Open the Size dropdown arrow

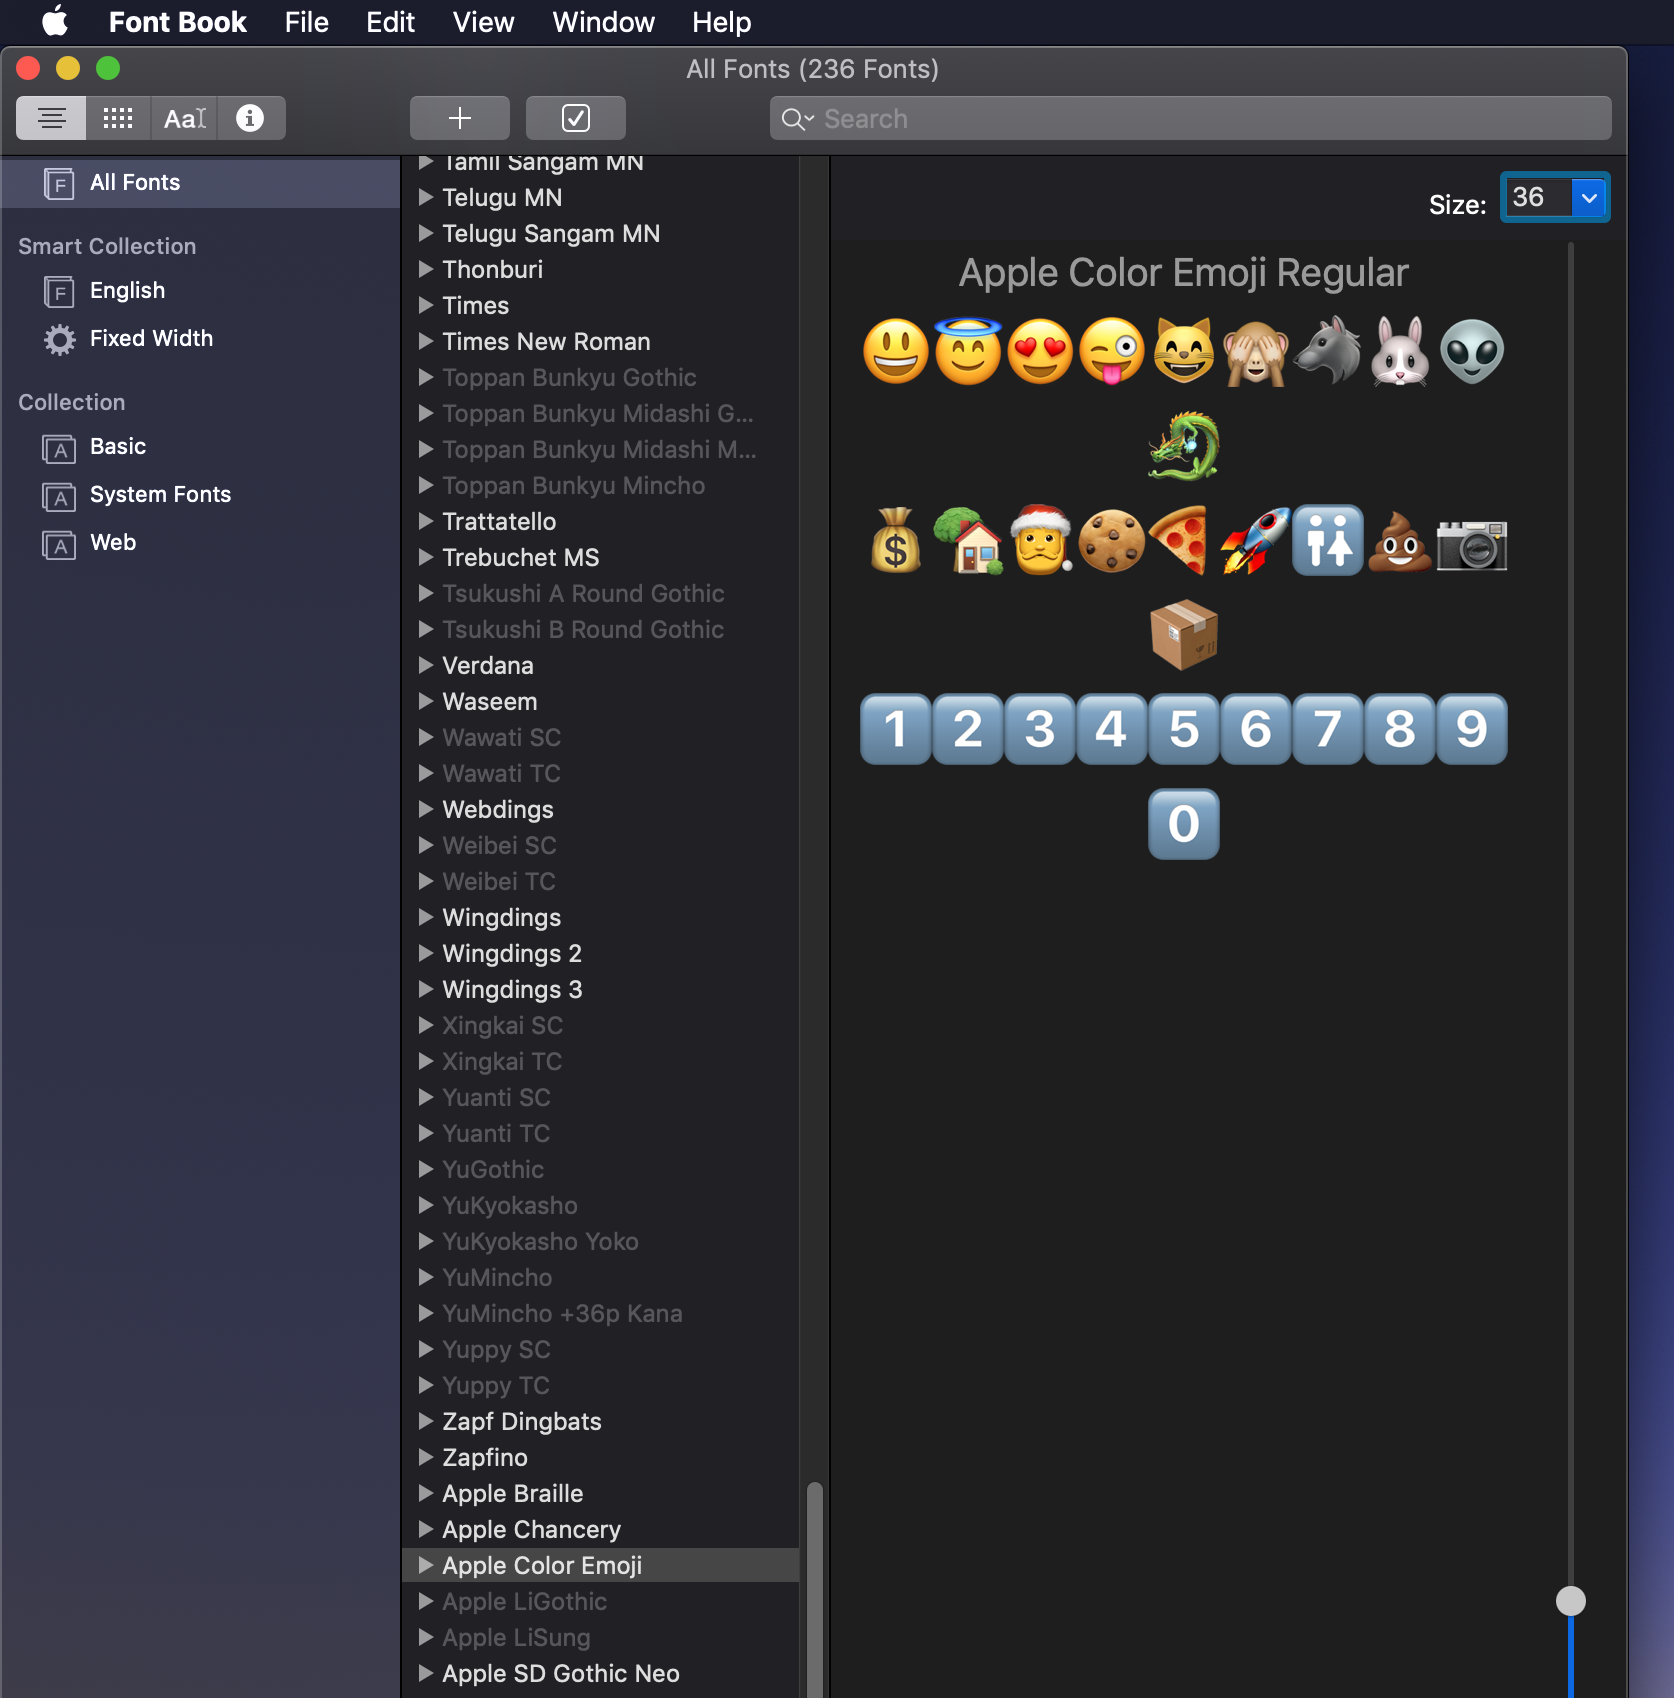click(x=1589, y=197)
